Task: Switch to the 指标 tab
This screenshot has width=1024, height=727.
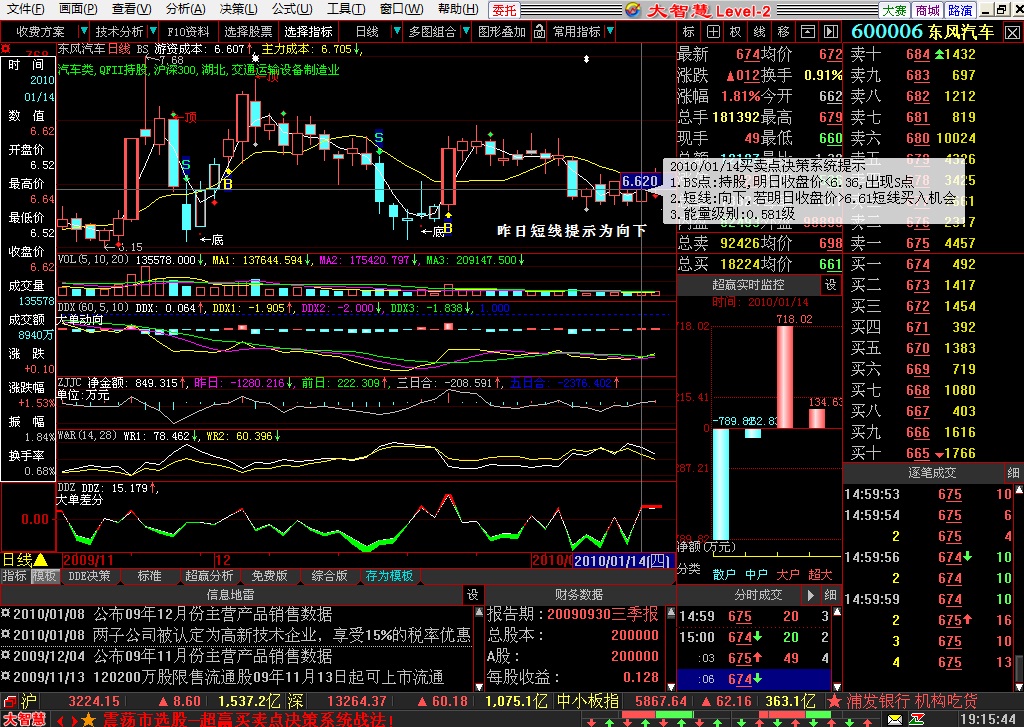Action: [x=14, y=575]
